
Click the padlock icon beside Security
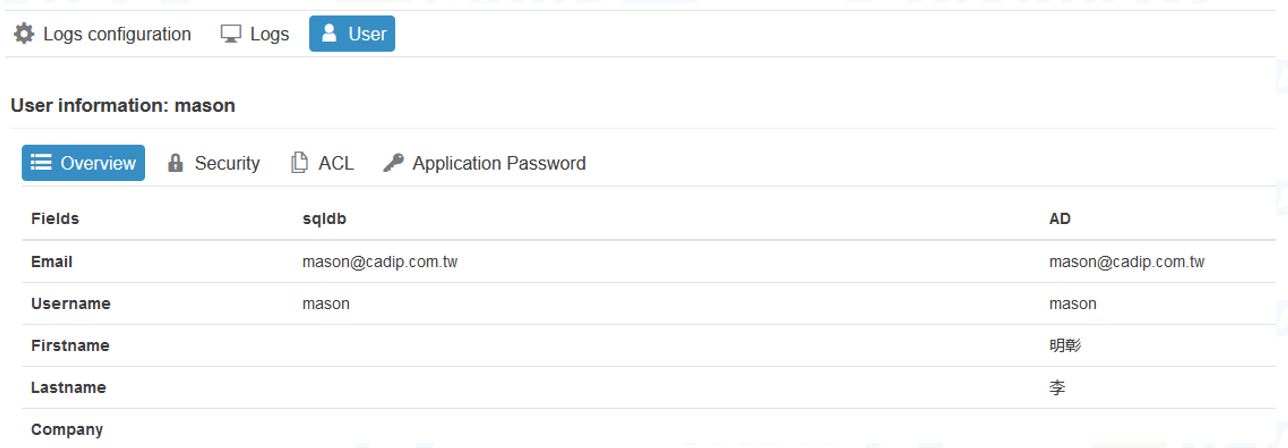tap(176, 163)
